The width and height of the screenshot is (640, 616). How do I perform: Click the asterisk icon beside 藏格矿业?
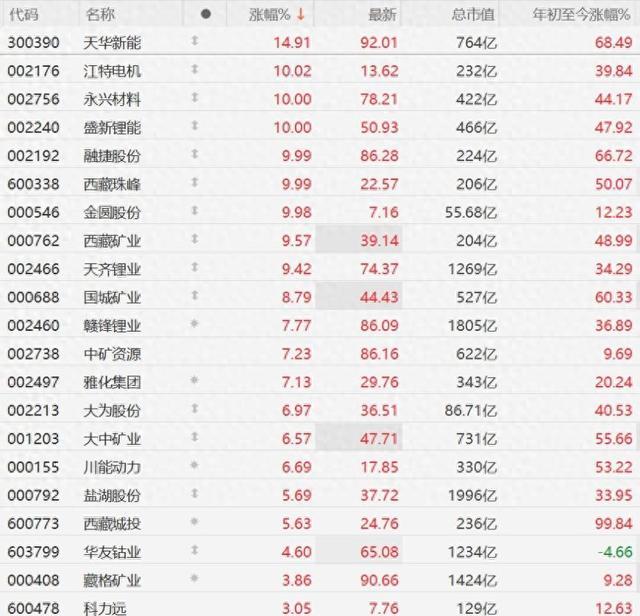pos(195,580)
